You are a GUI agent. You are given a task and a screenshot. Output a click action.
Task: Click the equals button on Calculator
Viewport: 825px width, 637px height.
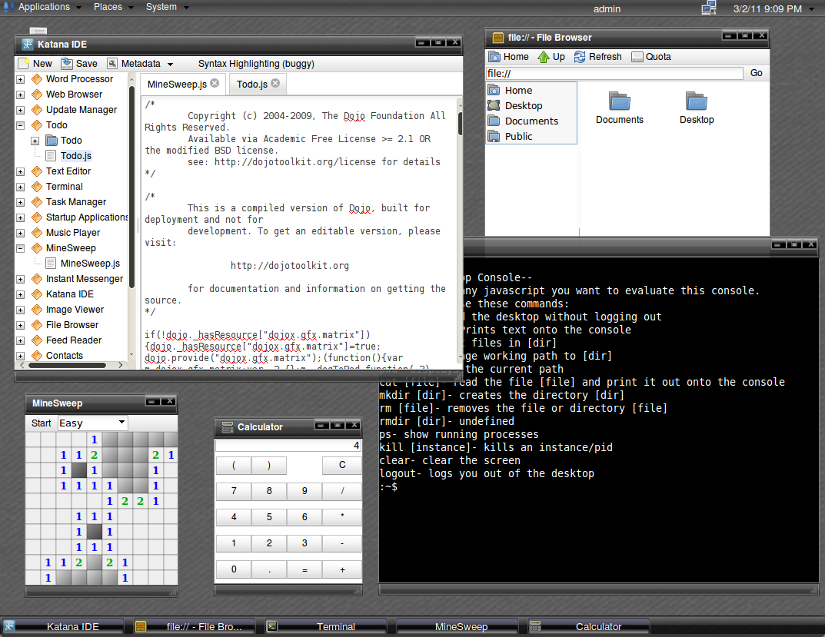click(305, 570)
